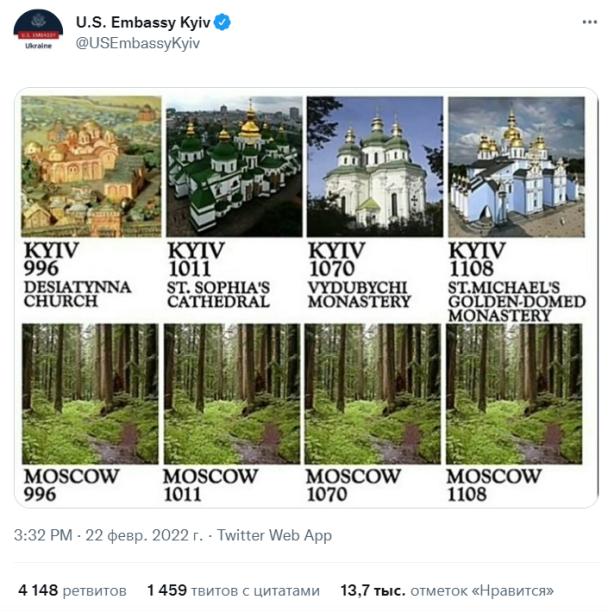Select the forest image above Moscow 1070
Screen dimensions: 608x612
pyautogui.click(x=375, y=393)
